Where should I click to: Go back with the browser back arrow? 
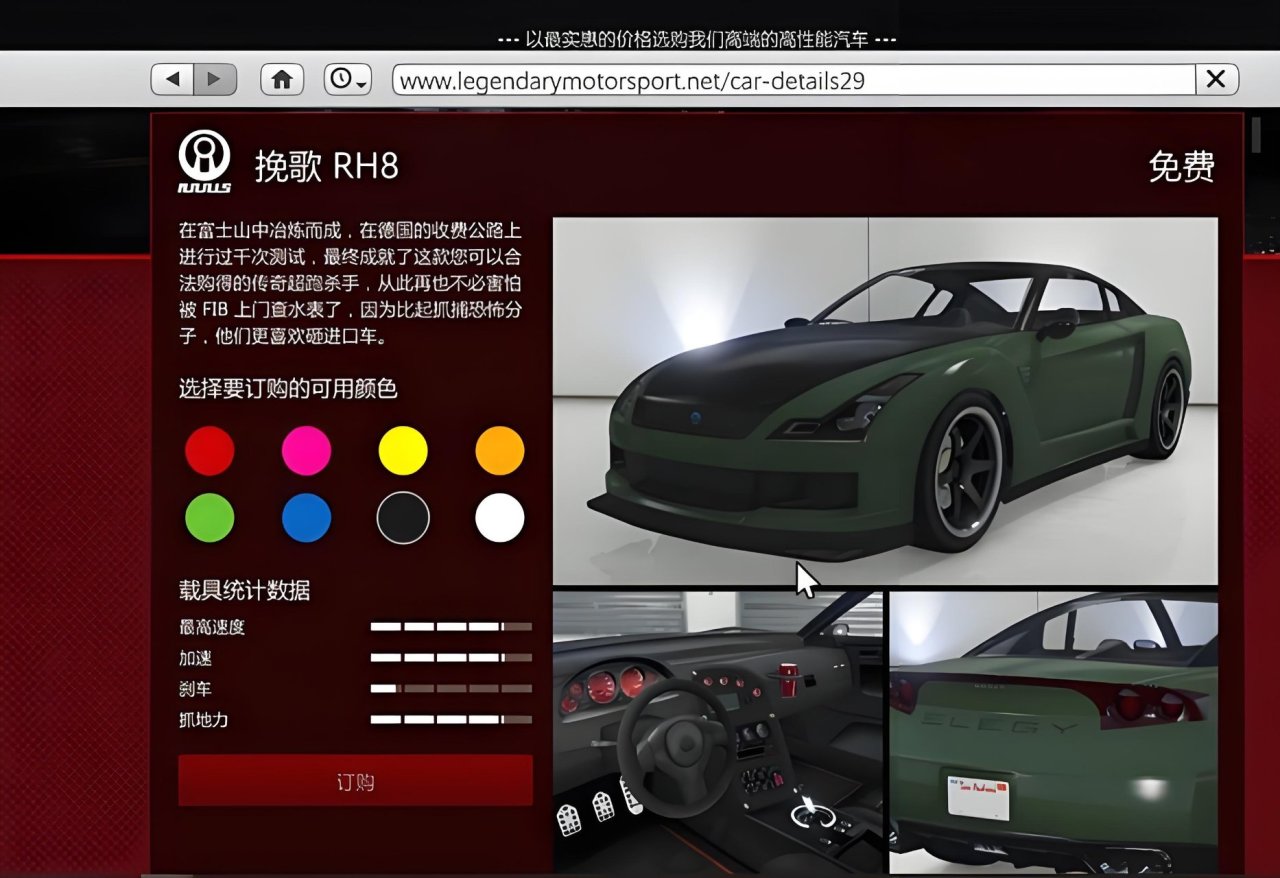click(173, 80)
